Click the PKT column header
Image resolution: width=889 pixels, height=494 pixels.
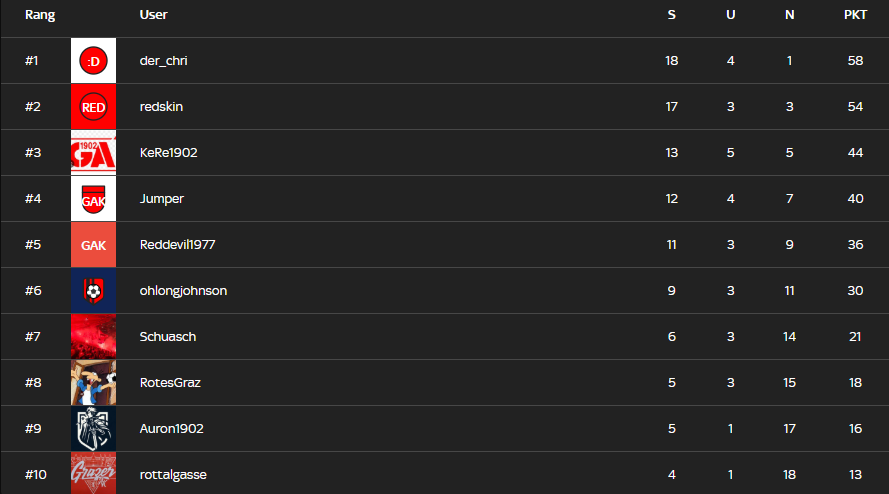[855, 15]
